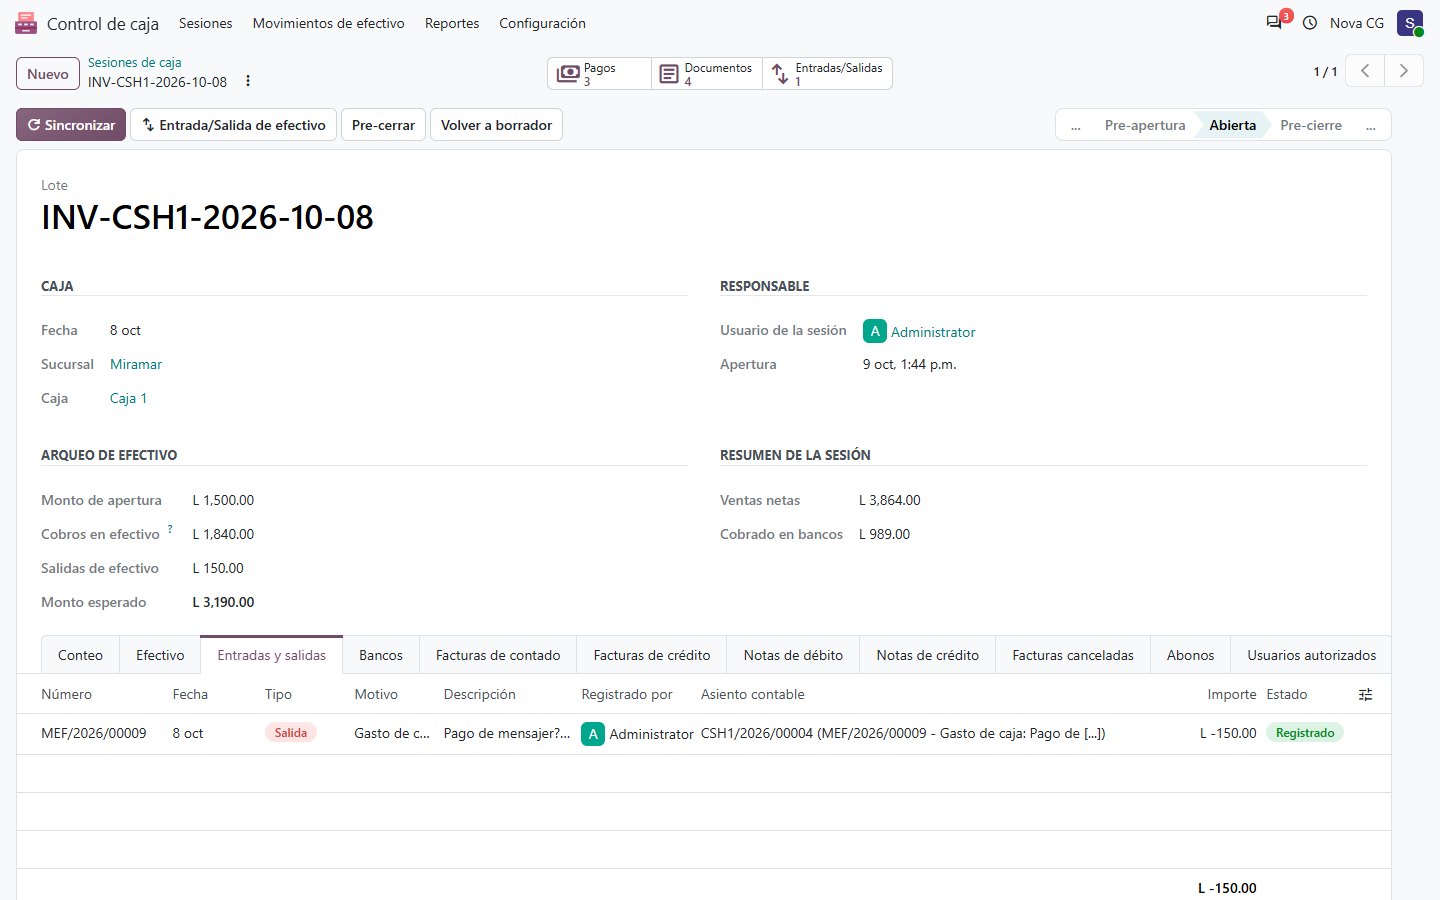Open the MEF/2026/00009 row
Viewport: 1440px width, 900px height.
[704, 734]
